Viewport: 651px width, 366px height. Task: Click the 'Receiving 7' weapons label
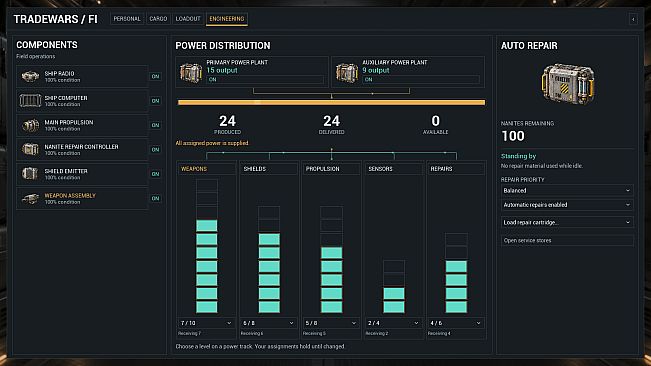tap(189, 333)
